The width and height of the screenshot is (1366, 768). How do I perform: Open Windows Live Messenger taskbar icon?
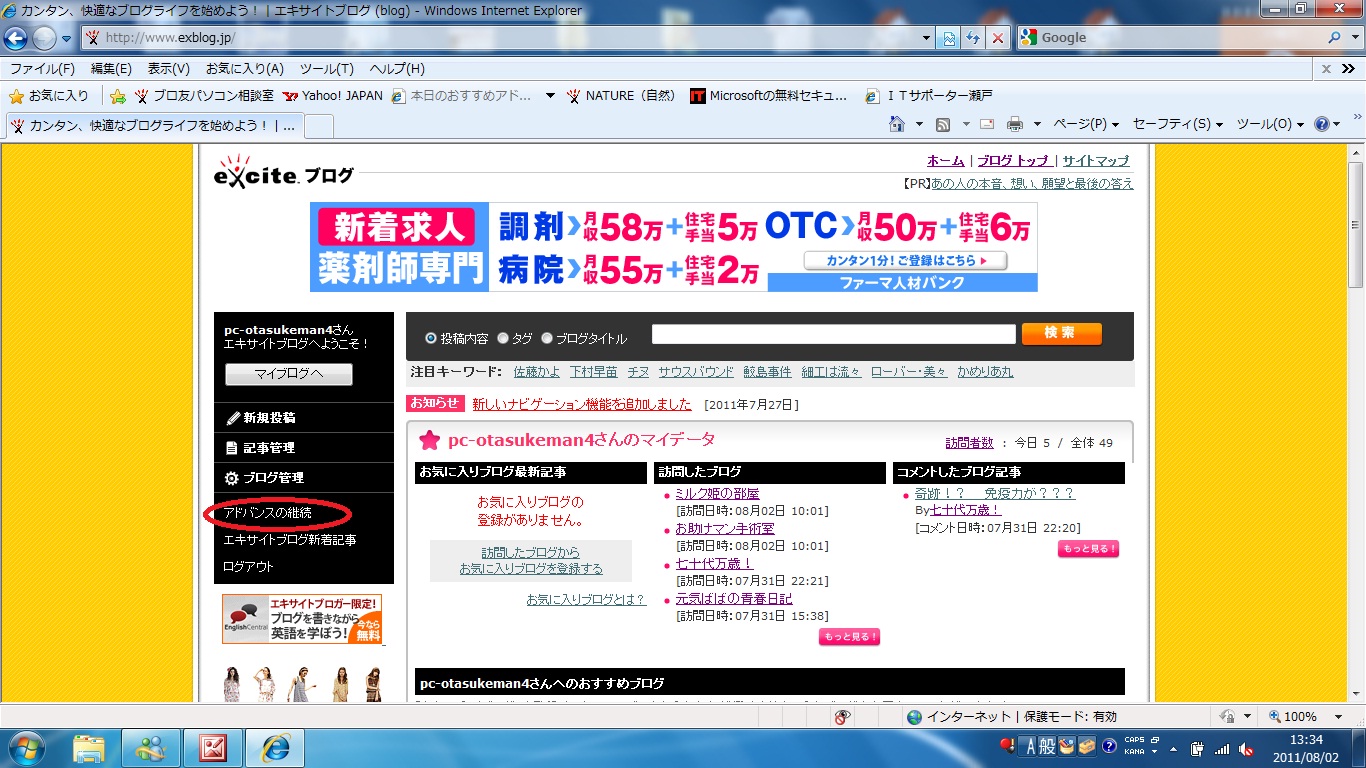point(152,747)
